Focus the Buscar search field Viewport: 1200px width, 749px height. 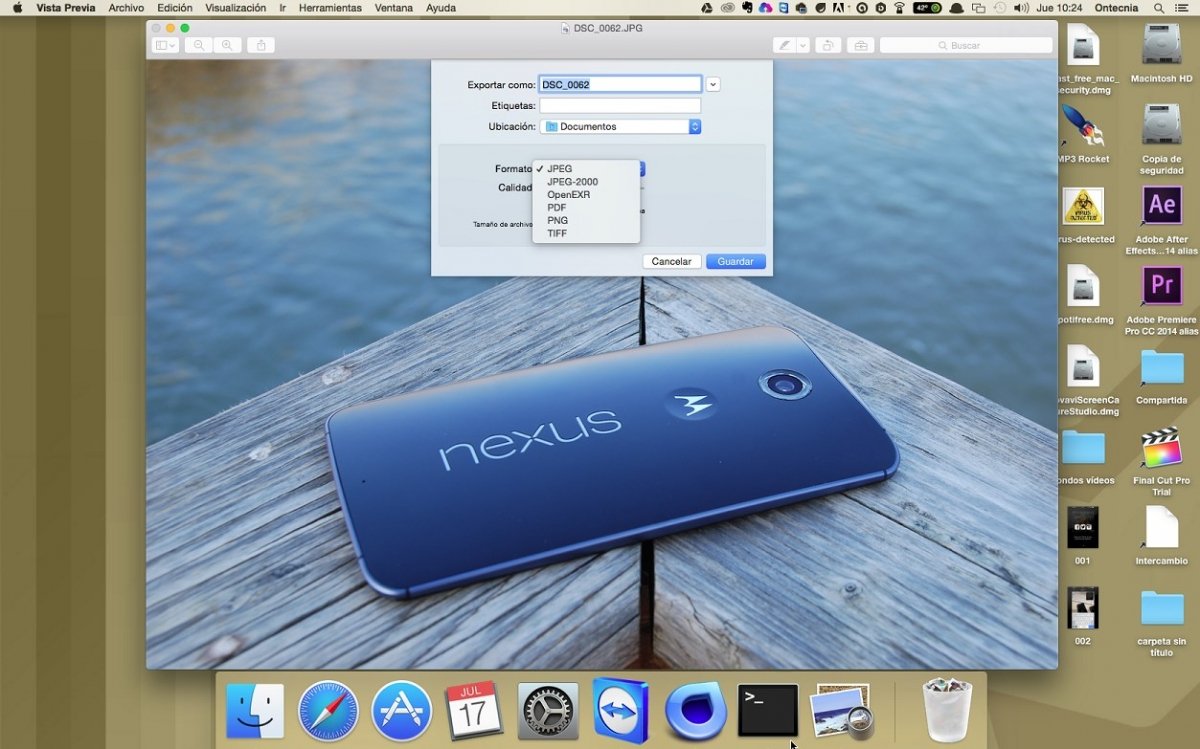(x=966, y=45)
